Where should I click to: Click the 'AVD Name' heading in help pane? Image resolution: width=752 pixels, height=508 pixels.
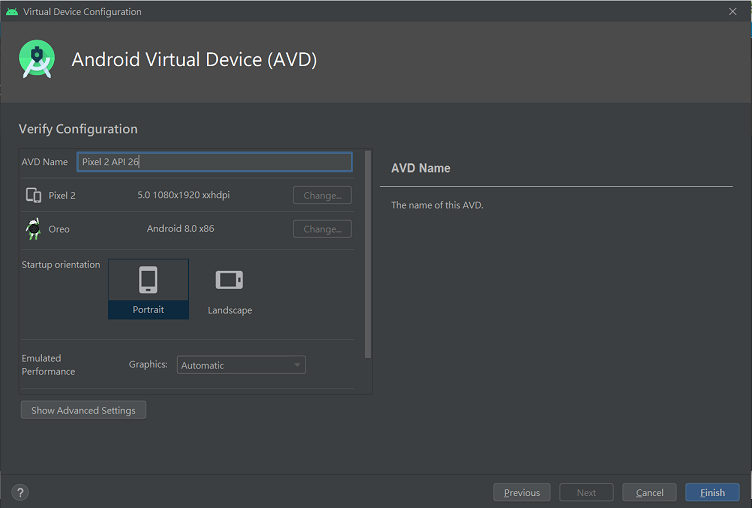click(x=421, y=168)
